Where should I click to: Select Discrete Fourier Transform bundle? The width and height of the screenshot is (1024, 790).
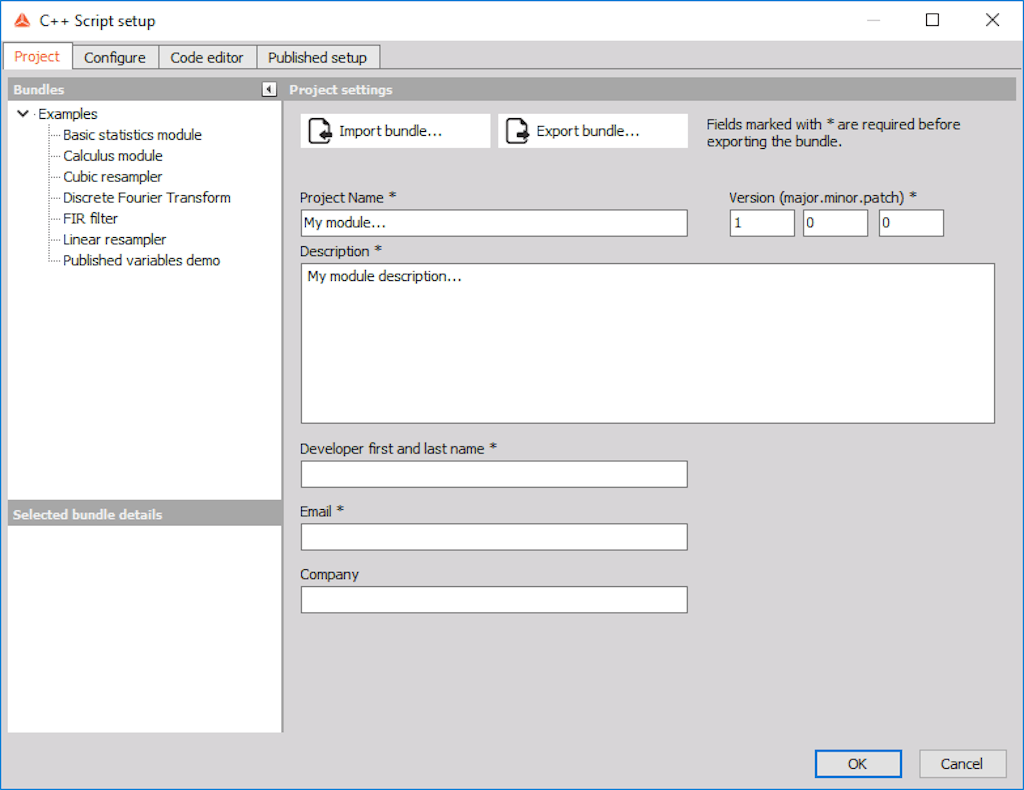point(147,198)
